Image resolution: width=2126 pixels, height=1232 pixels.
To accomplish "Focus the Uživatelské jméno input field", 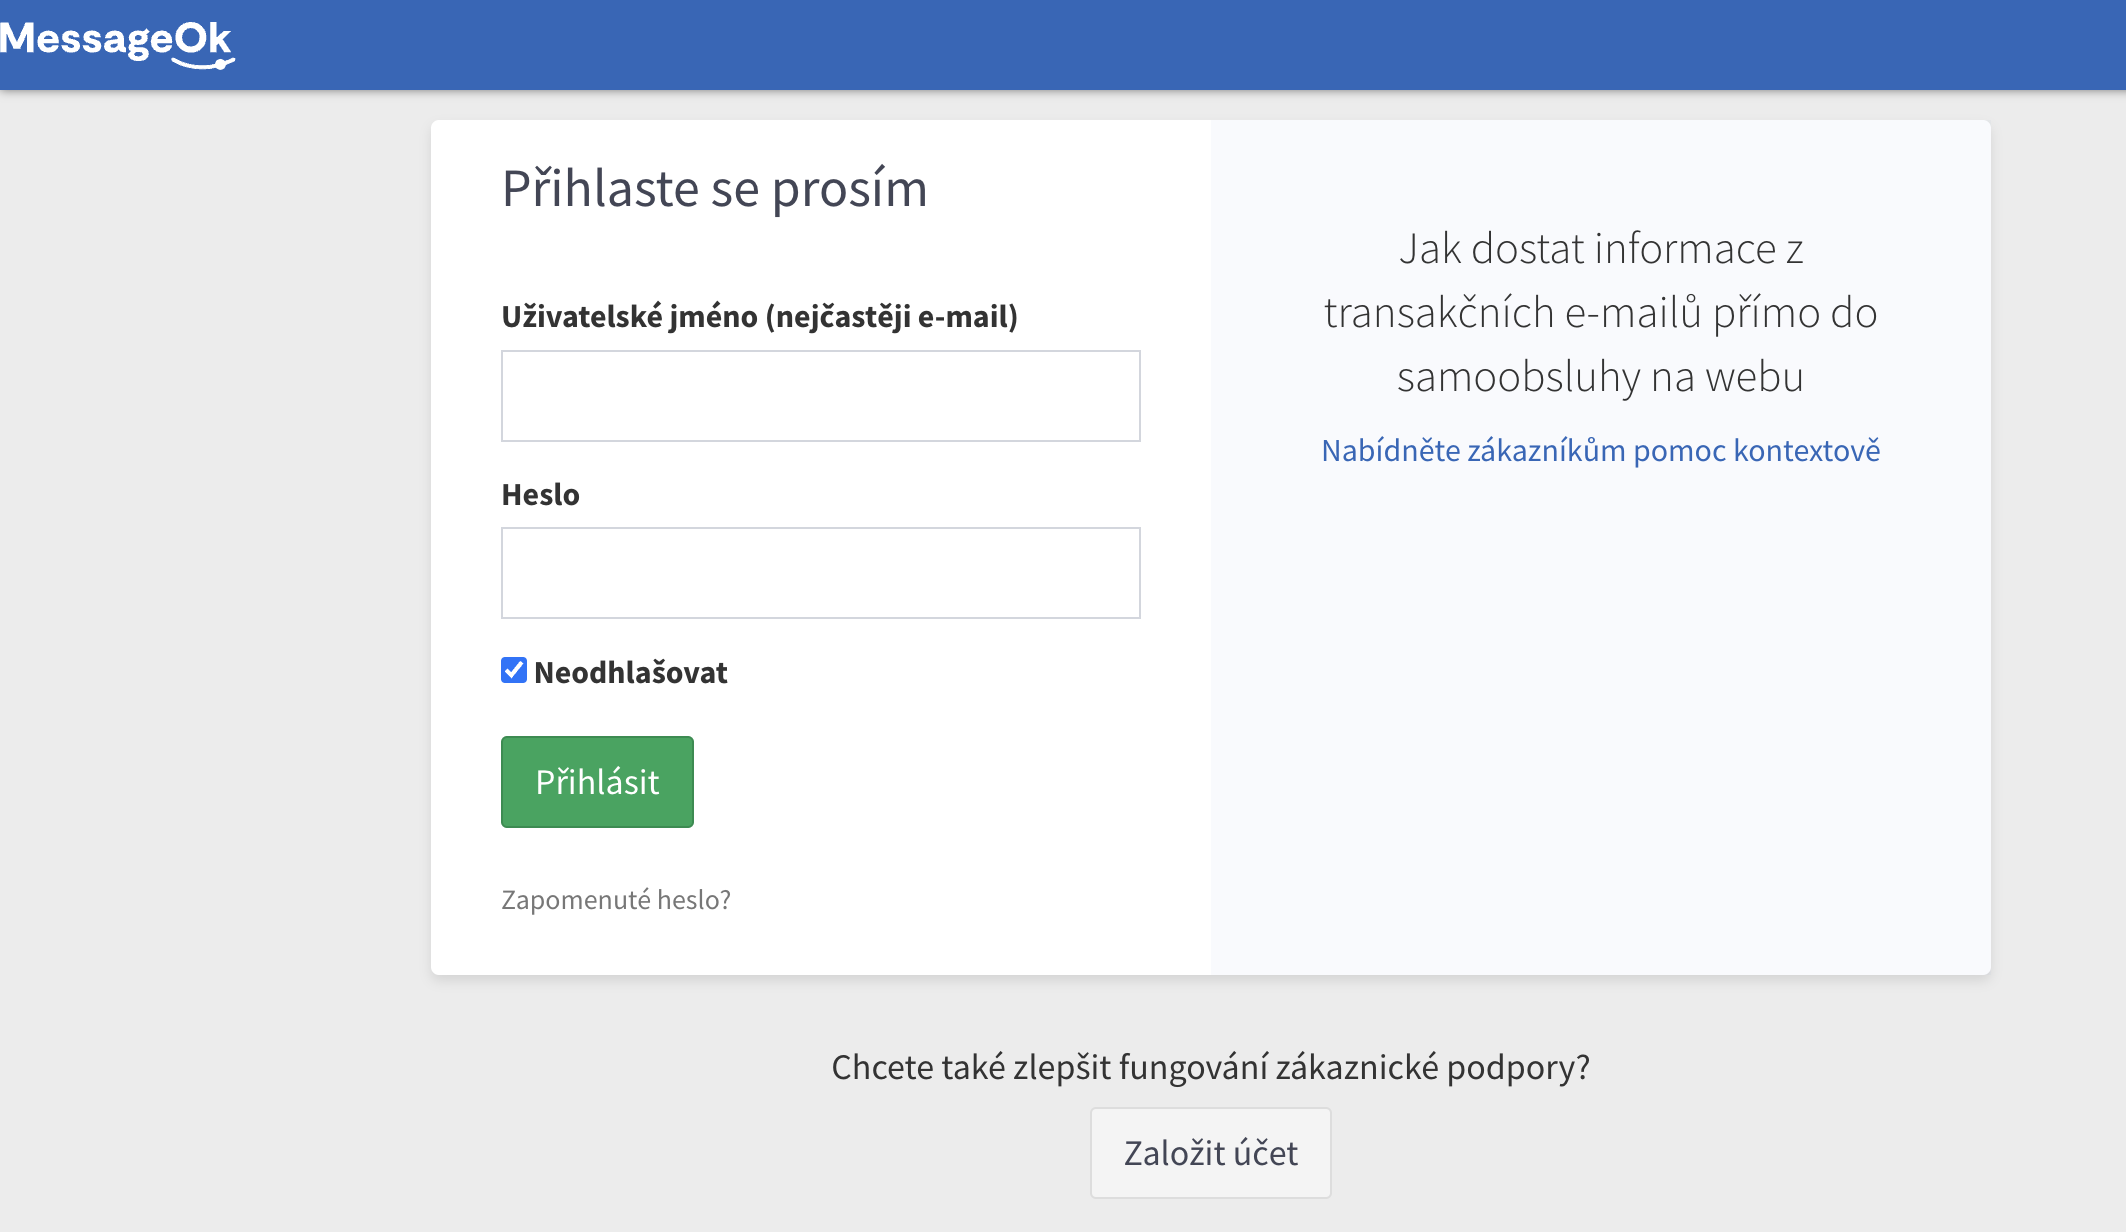I will (820, 396).
